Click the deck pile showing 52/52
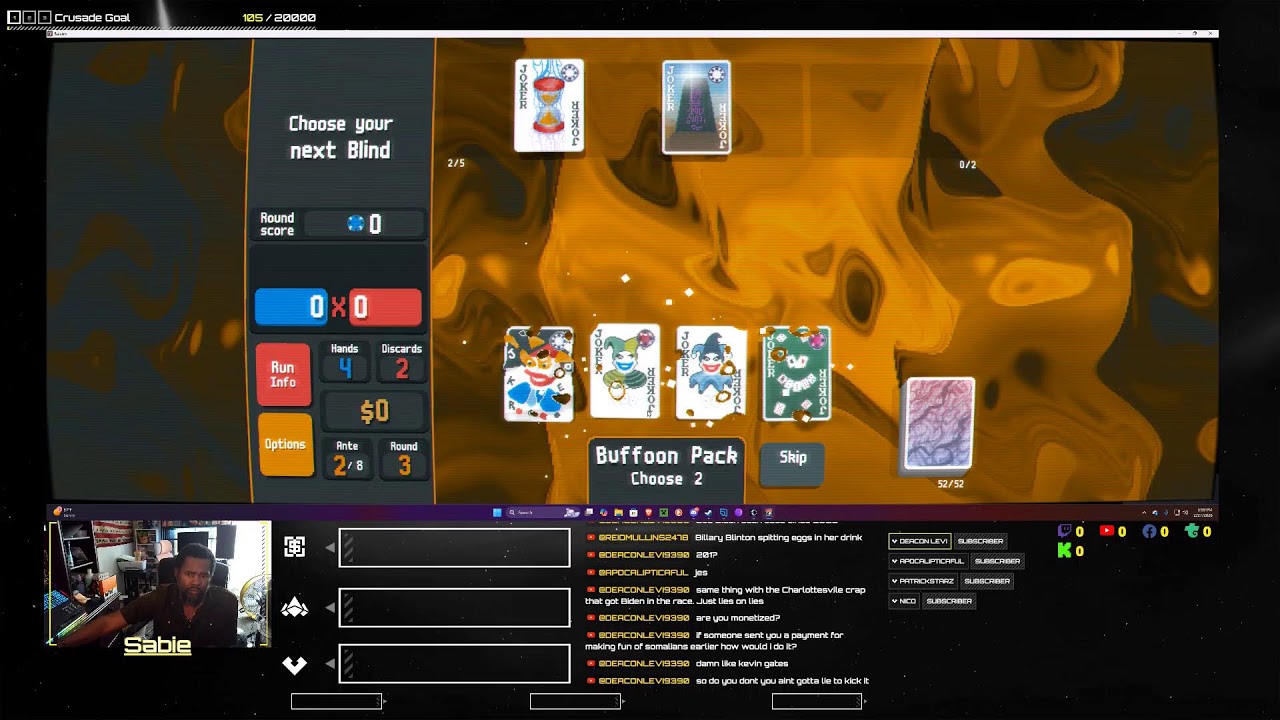 point(940,424)
